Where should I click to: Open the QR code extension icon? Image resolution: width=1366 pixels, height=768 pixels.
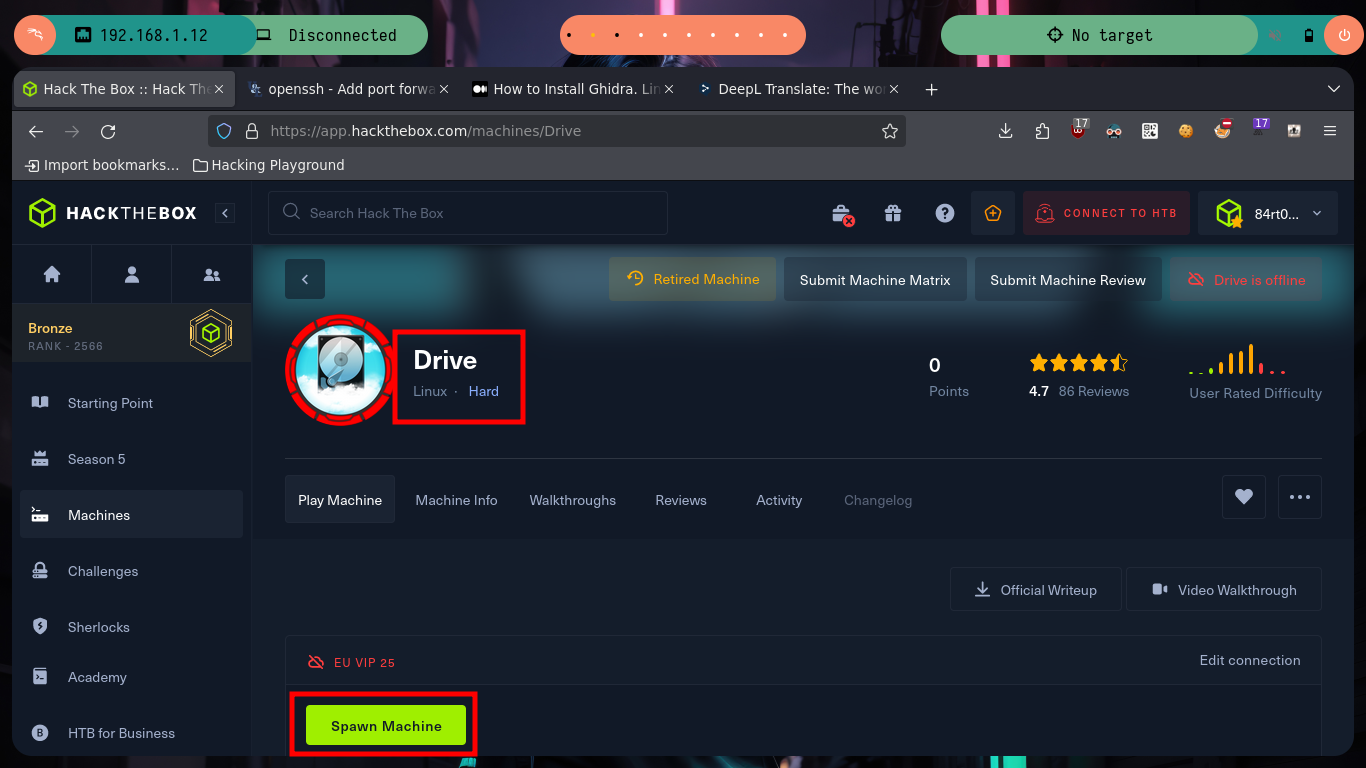click(1150, 131)
